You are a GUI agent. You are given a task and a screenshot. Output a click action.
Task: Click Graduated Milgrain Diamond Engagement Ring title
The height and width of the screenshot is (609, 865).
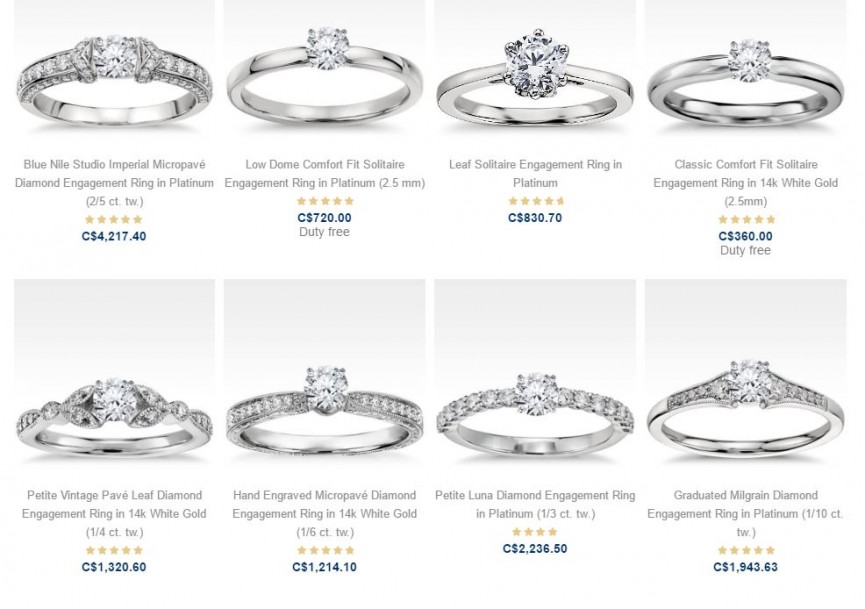745,514
